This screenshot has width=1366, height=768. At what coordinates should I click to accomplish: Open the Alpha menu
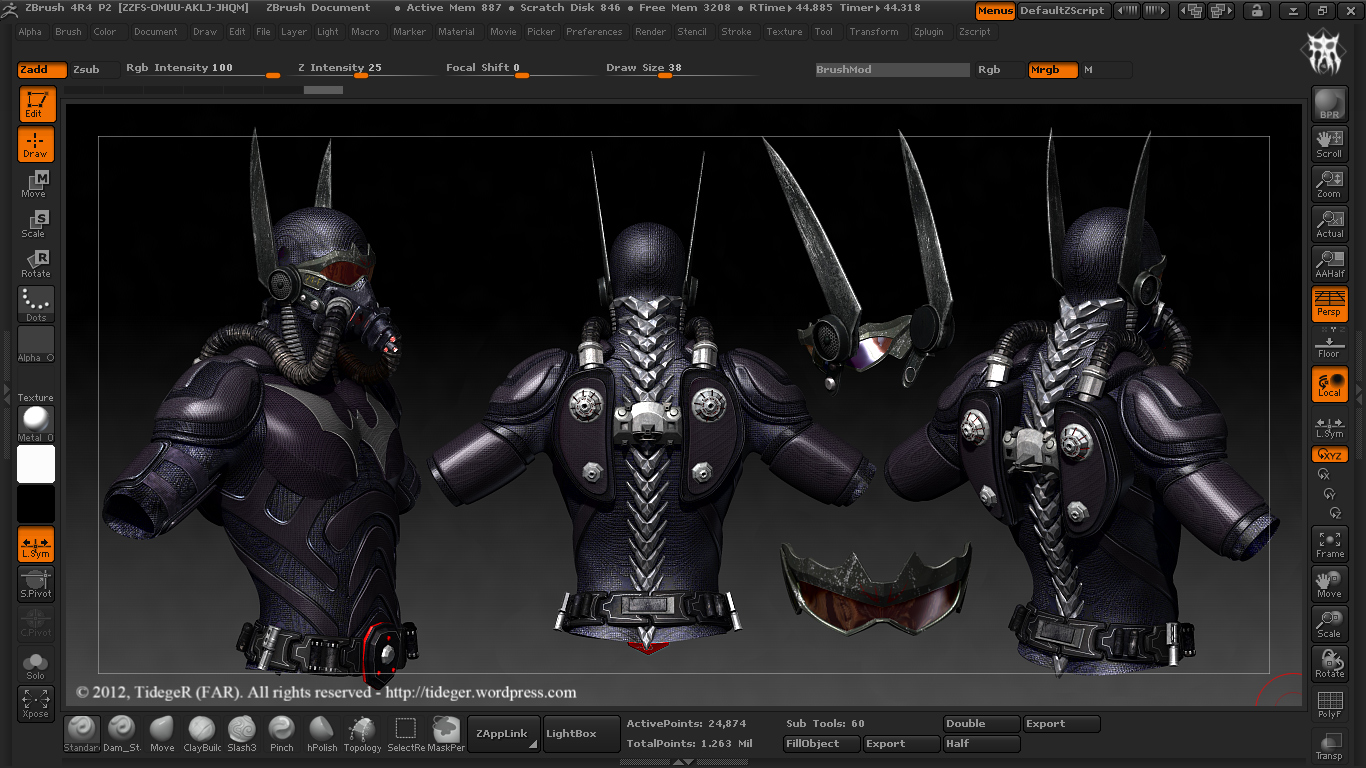[30, 32]
